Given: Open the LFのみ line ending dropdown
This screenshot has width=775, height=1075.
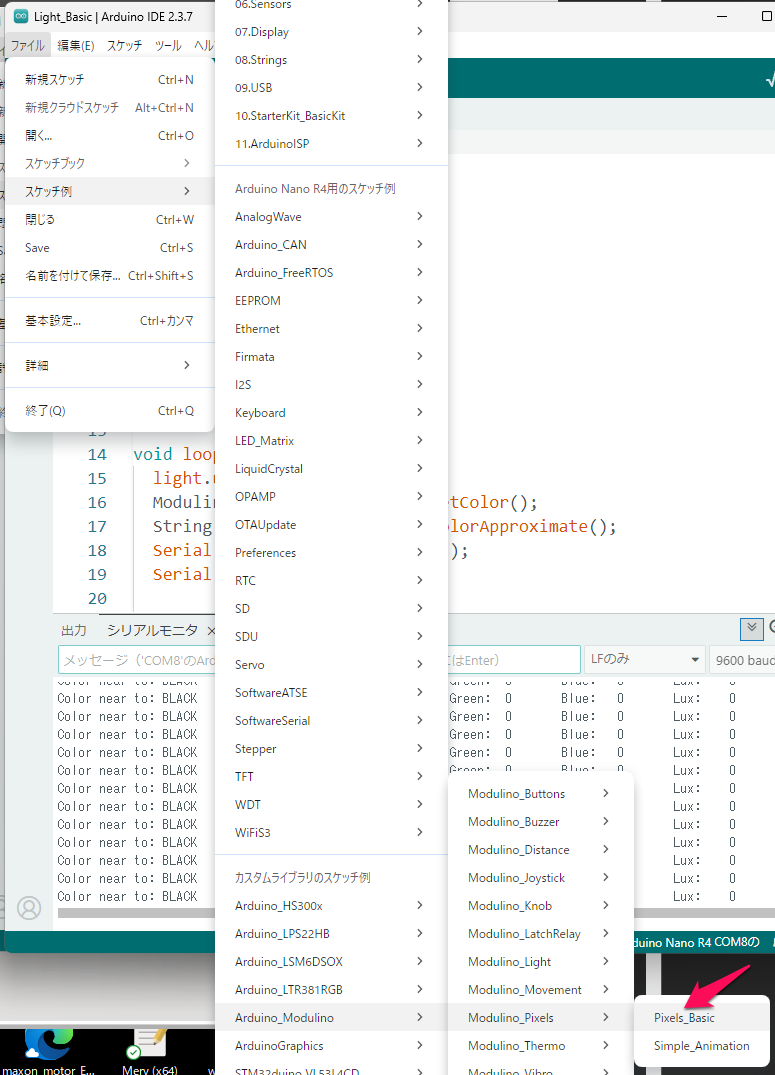Looking at the screenshot, I should pos(643,660).
